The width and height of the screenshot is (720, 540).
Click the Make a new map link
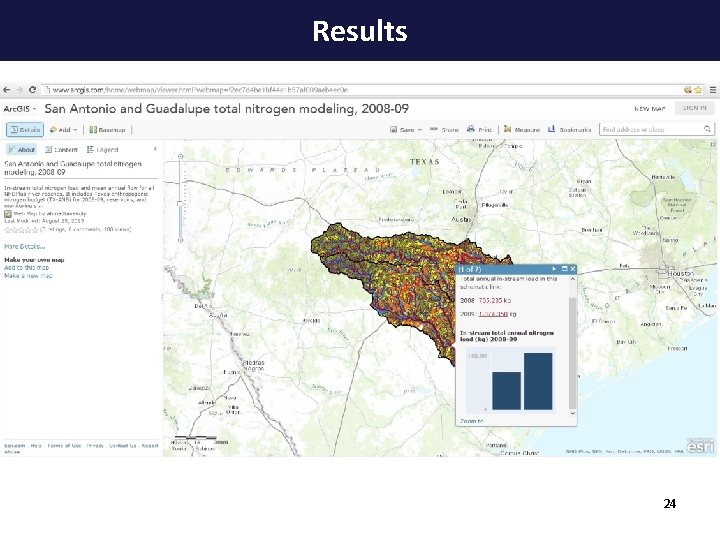pos(28,276)
